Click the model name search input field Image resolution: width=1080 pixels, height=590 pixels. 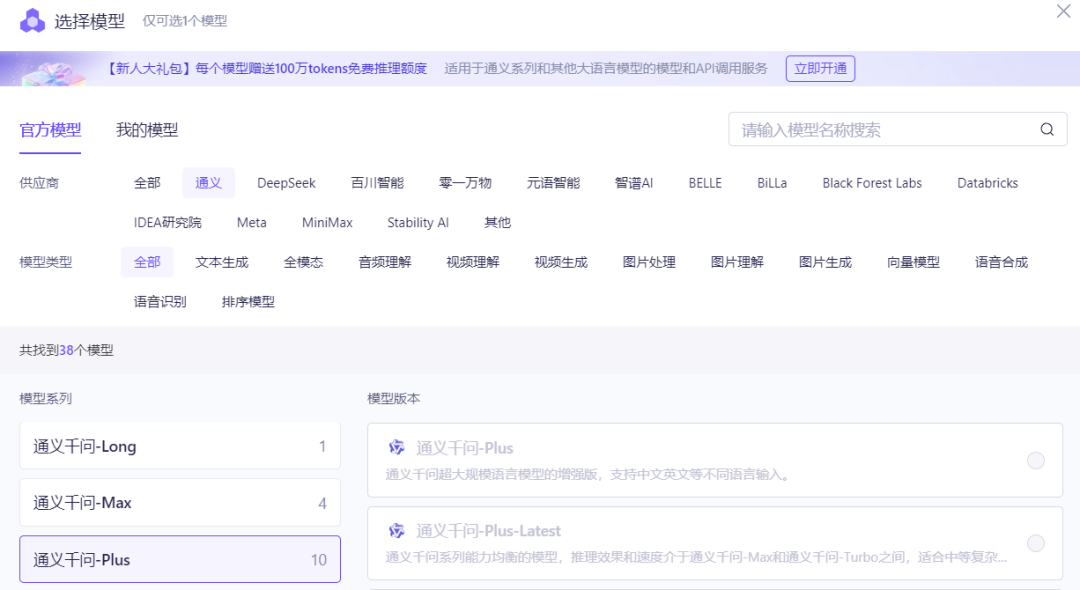(x=880, y=129)
